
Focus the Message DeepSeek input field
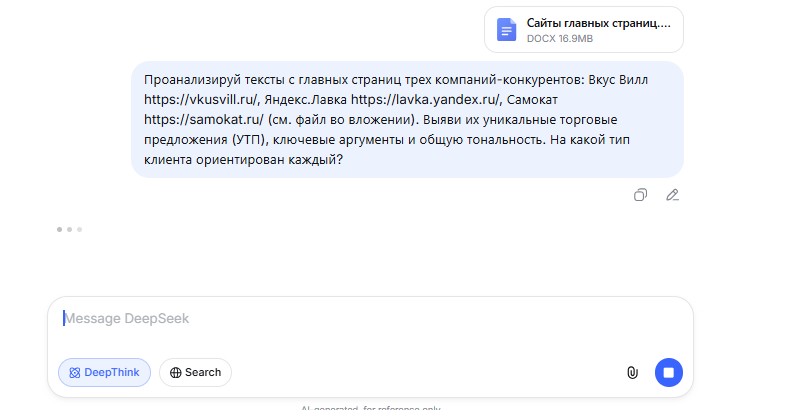370,319
